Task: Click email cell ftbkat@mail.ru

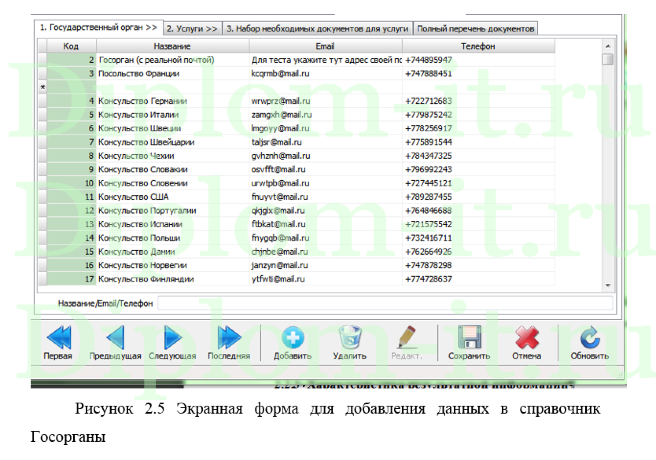Action: (325, 224)
